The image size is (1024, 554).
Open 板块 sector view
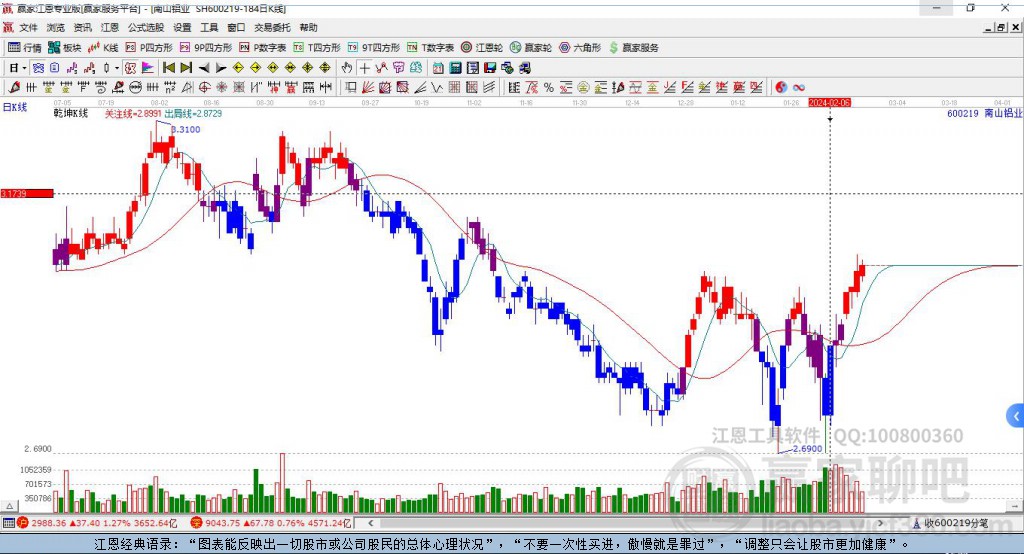click(x=65, y=48)
